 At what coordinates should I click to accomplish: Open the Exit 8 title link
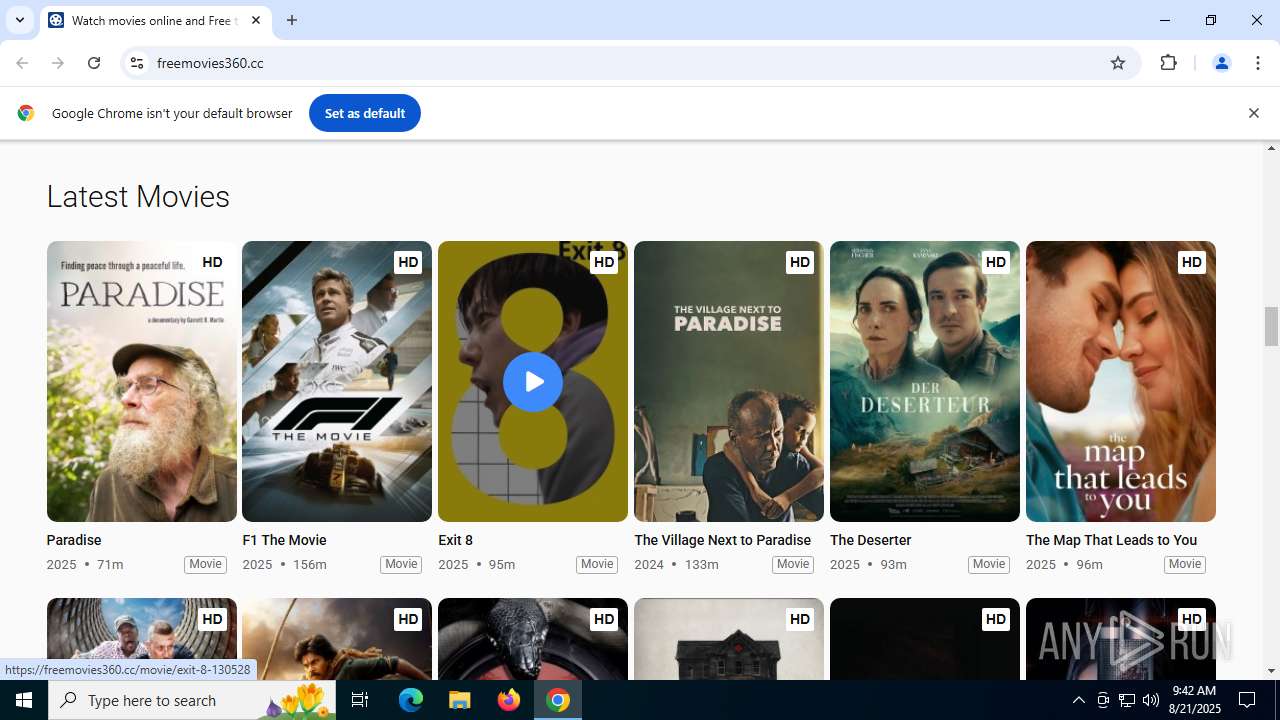click(456, 540)
